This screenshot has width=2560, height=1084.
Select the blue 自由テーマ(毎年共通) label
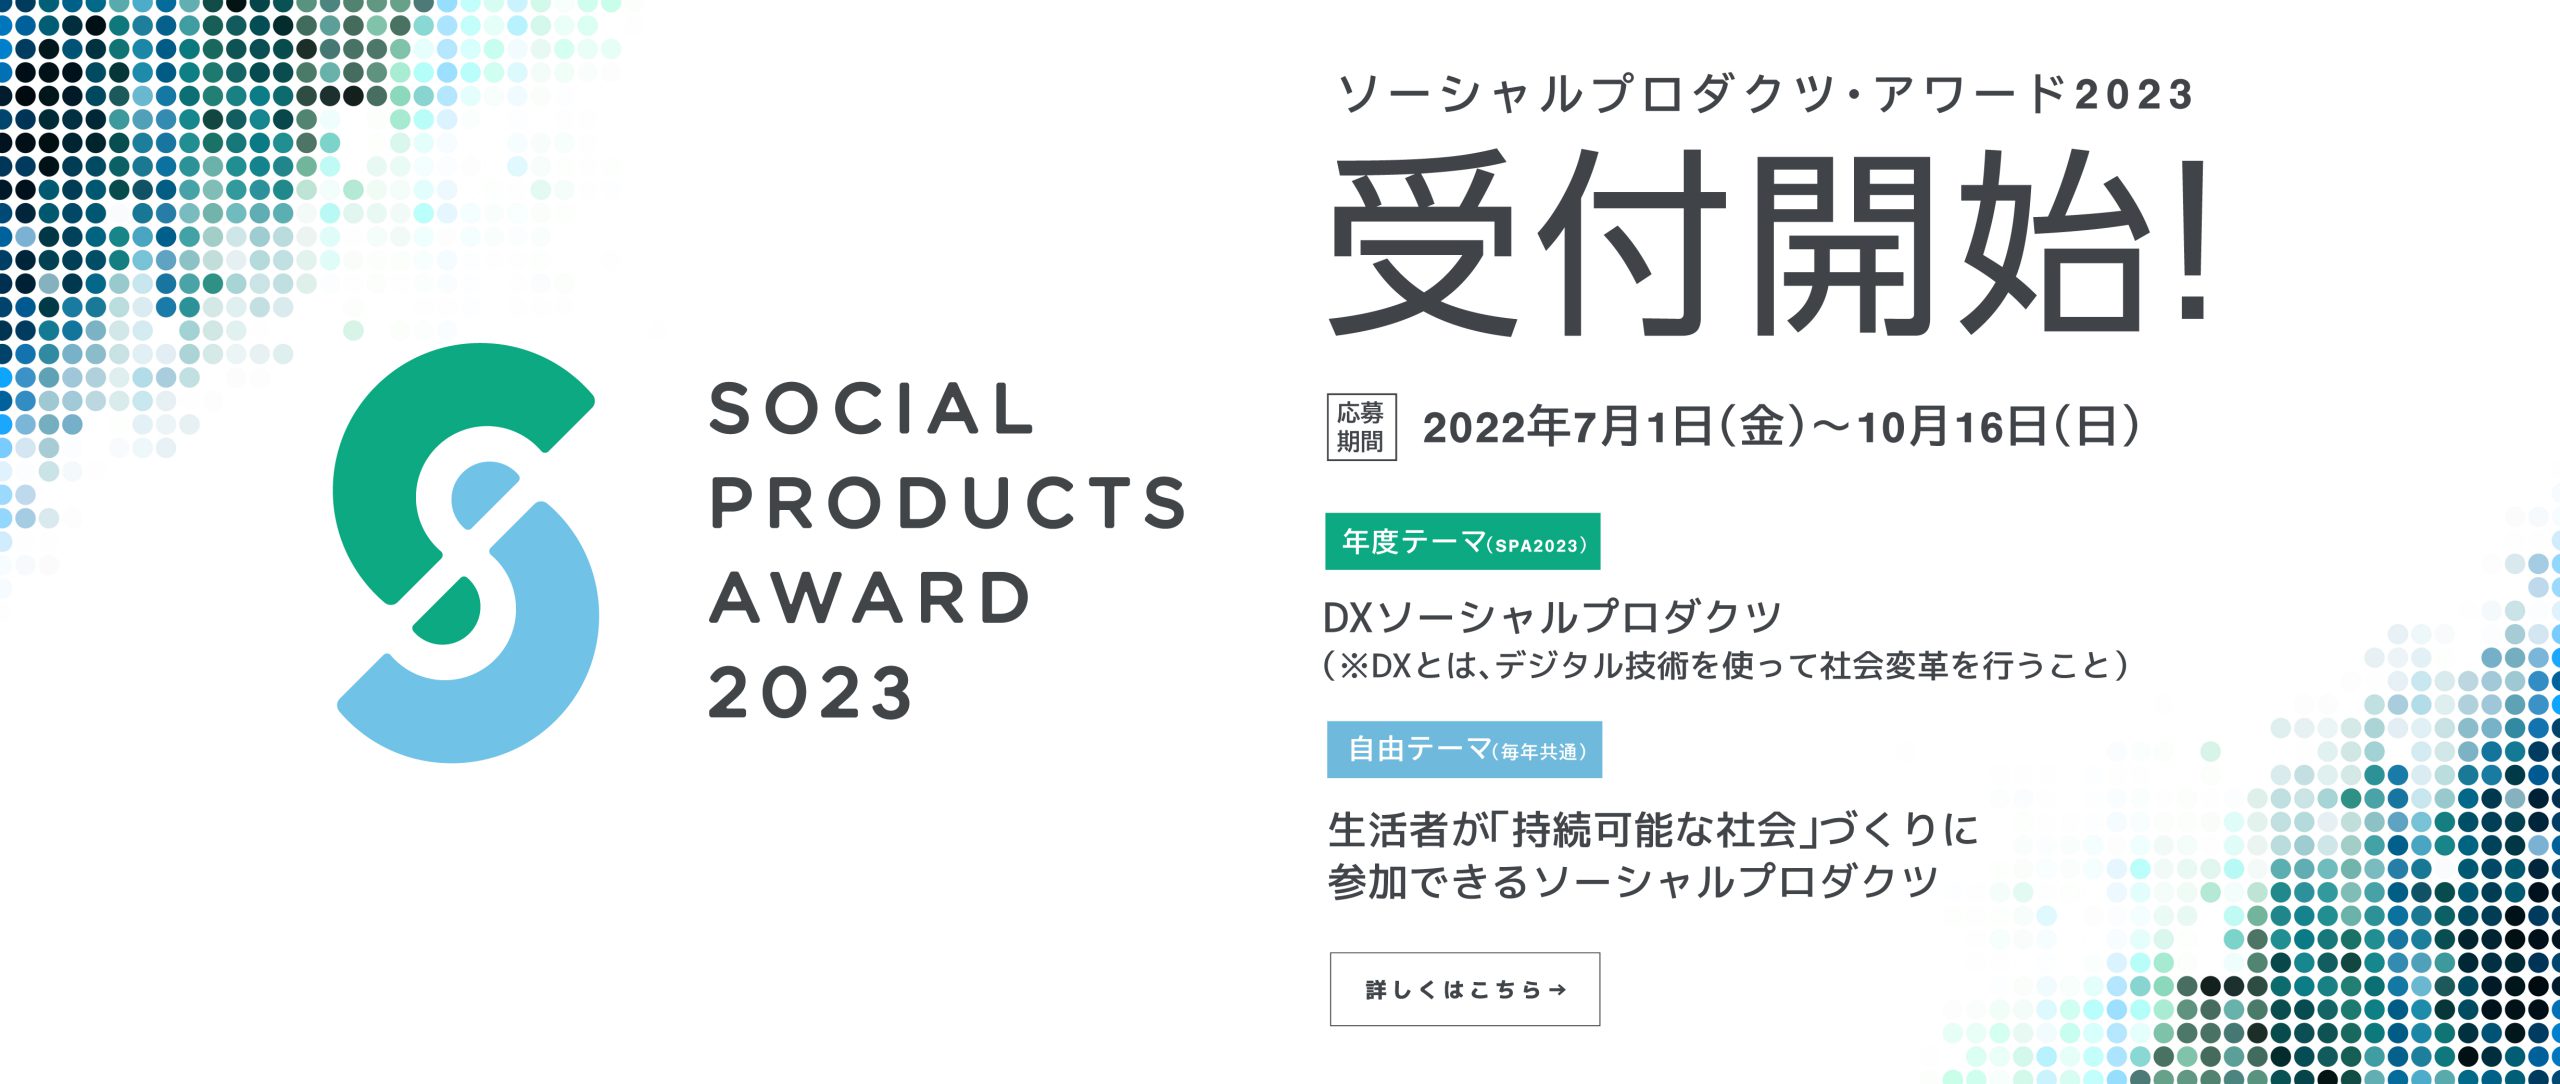point(1464,749)
